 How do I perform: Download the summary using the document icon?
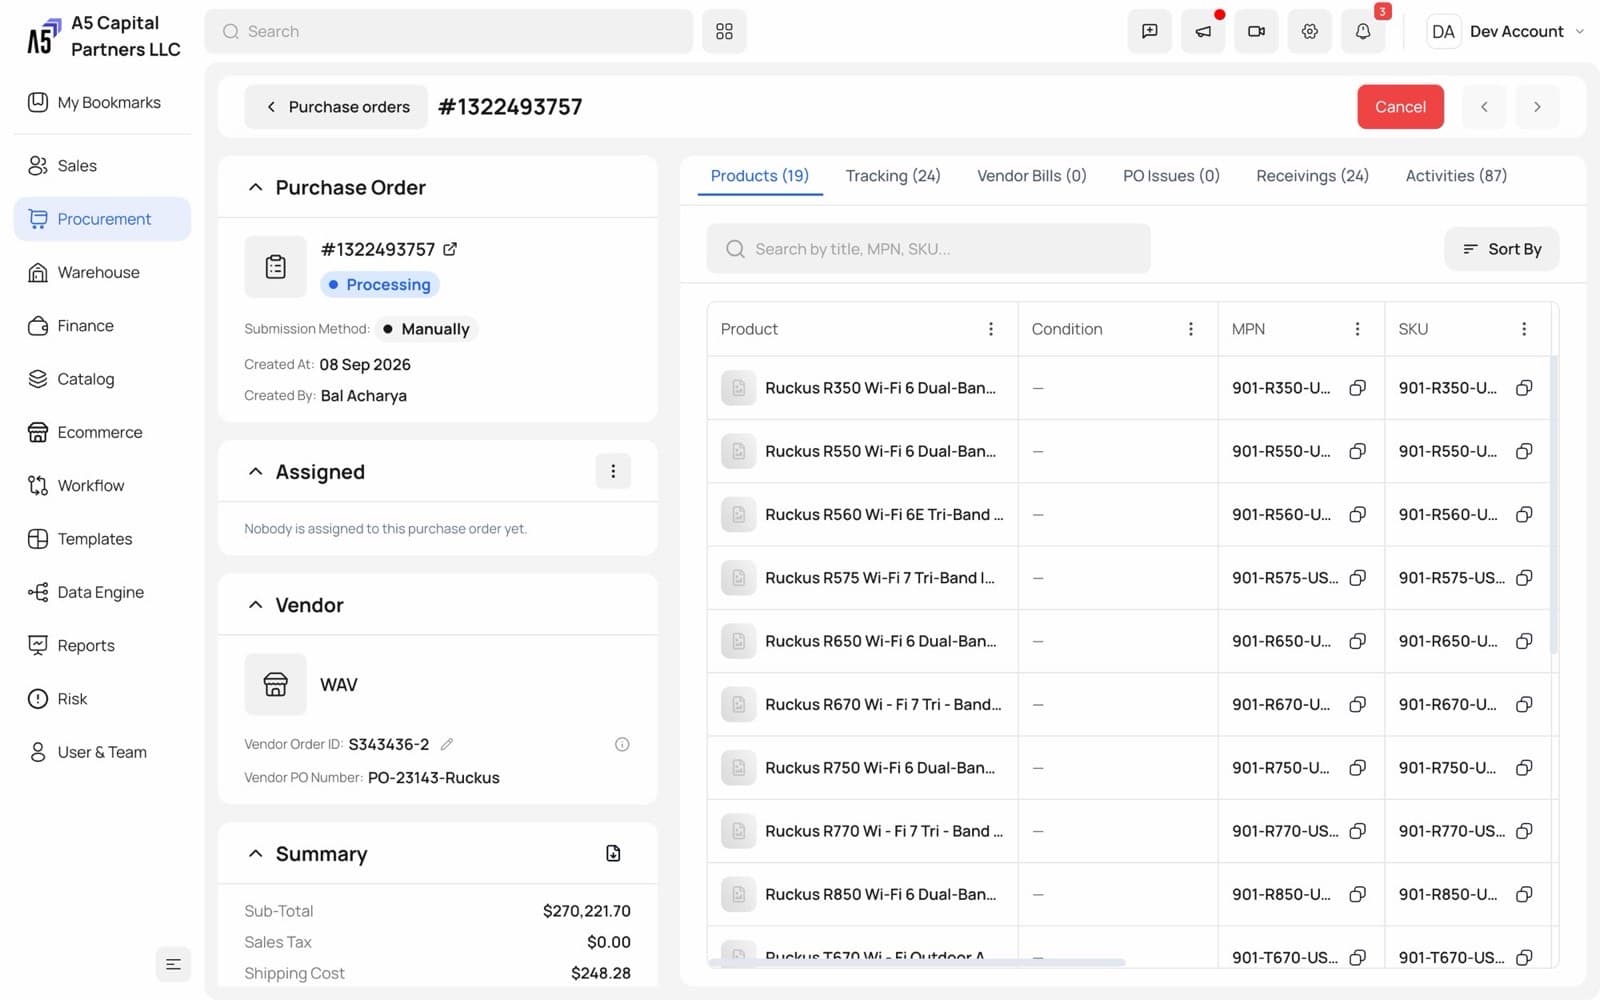click(x=613, y=853)
